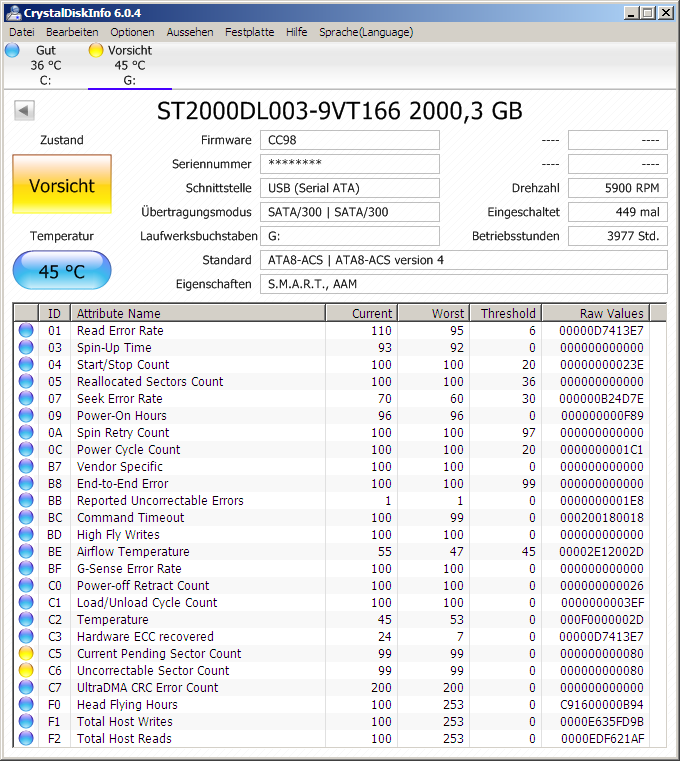Click the Schnittstelle field USB (Serial ATA)
Image resolution: width=680 pixels, height=761 pixels.
[x=350, y=188]
